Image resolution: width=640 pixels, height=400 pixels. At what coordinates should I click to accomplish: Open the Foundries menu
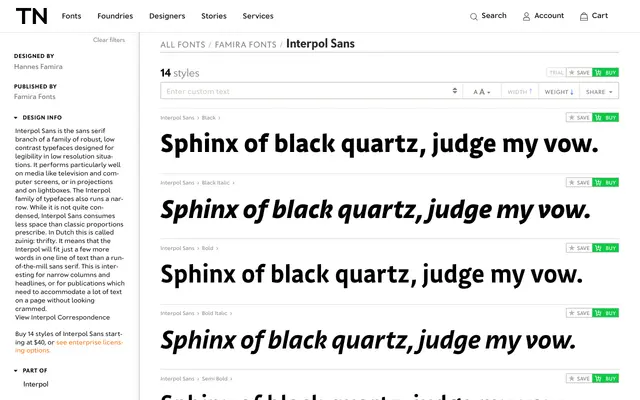point(115,16)
